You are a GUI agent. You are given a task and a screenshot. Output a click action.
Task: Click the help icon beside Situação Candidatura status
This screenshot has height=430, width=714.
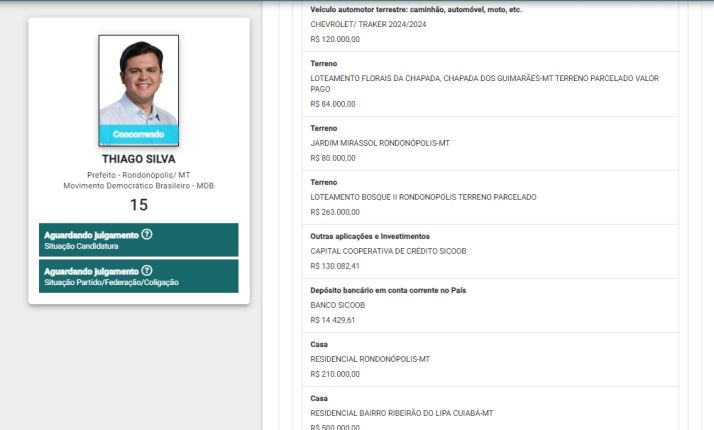147,234
